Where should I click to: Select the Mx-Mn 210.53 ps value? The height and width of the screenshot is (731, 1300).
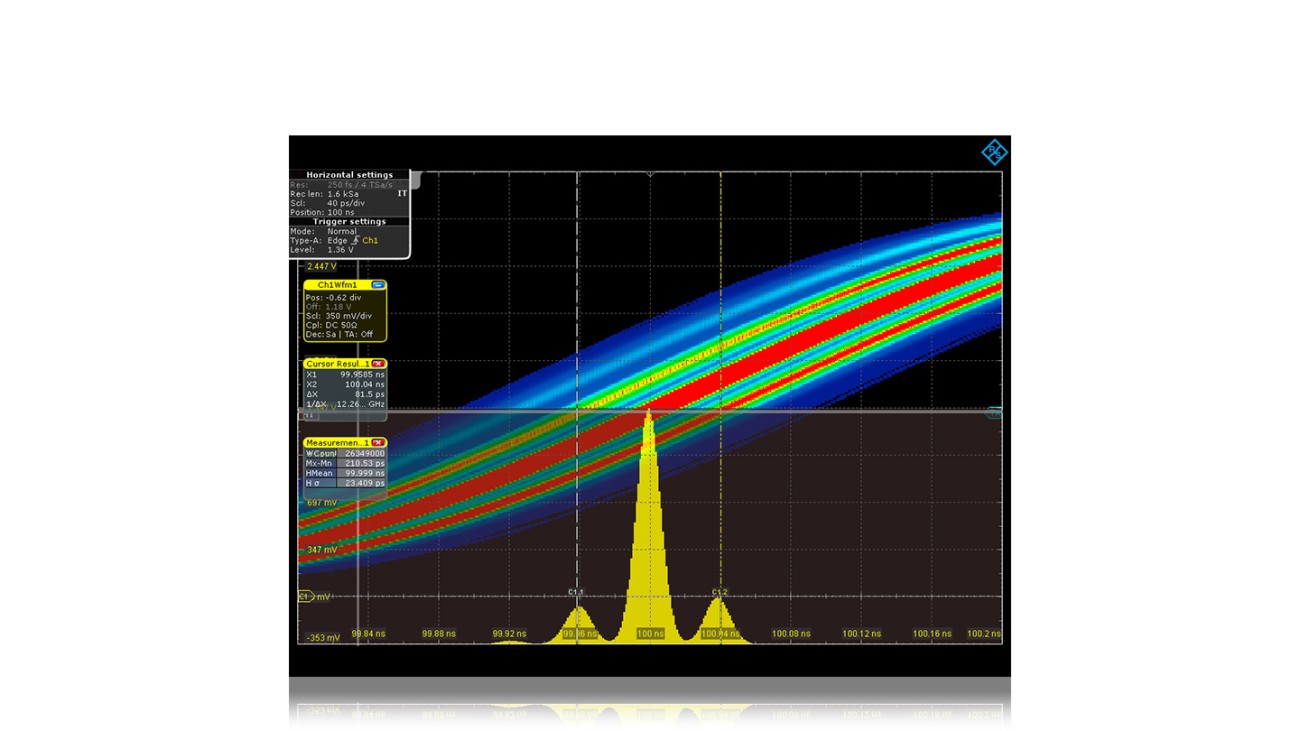point(364,463)
